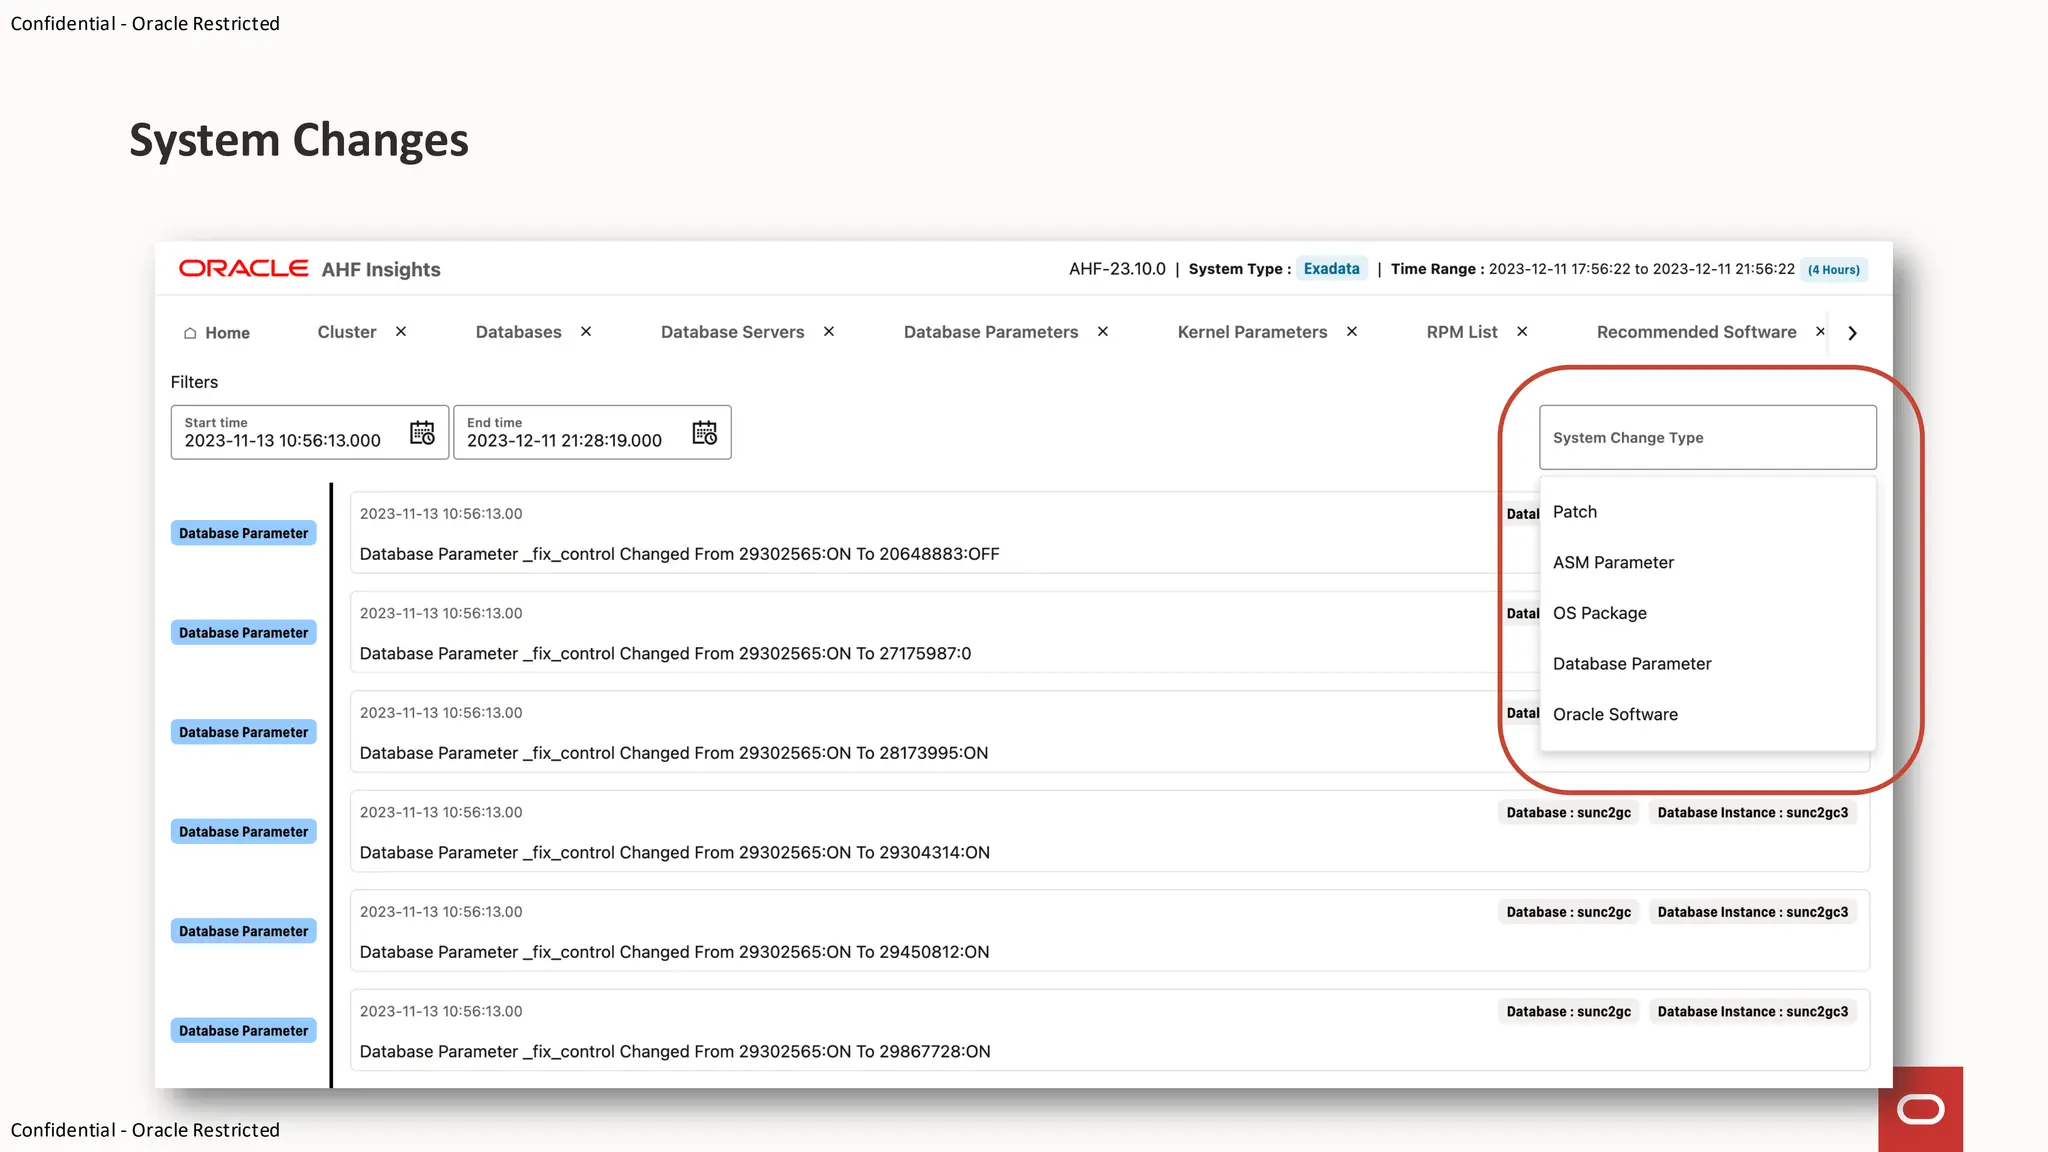Screen dimensions: 2048x1152
Task: Open the Database Parameters tab
Action: coord(991,332)
